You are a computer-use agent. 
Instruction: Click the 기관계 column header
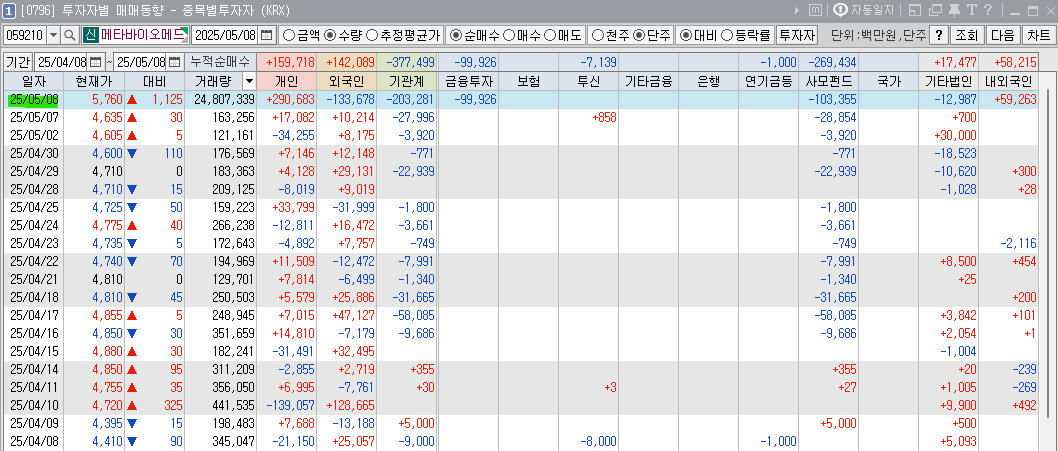[x=407, y=82]
